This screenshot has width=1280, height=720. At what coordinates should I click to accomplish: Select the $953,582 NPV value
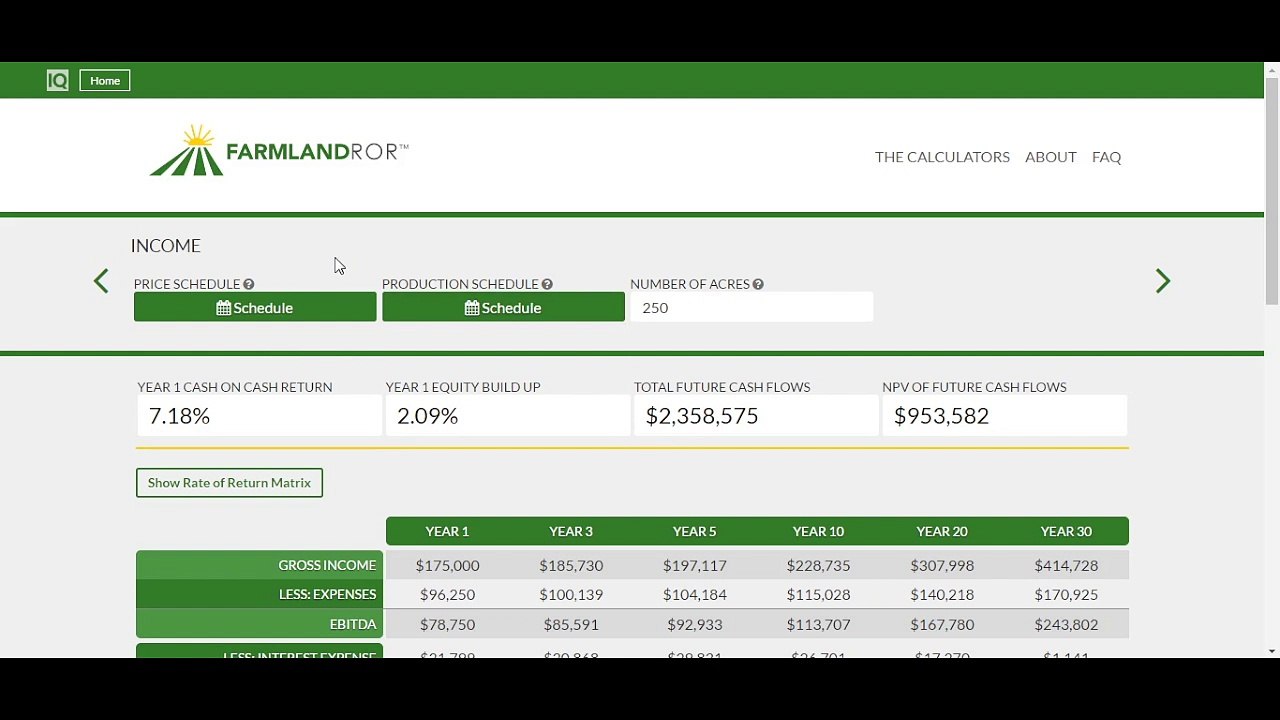coord(941,416)
